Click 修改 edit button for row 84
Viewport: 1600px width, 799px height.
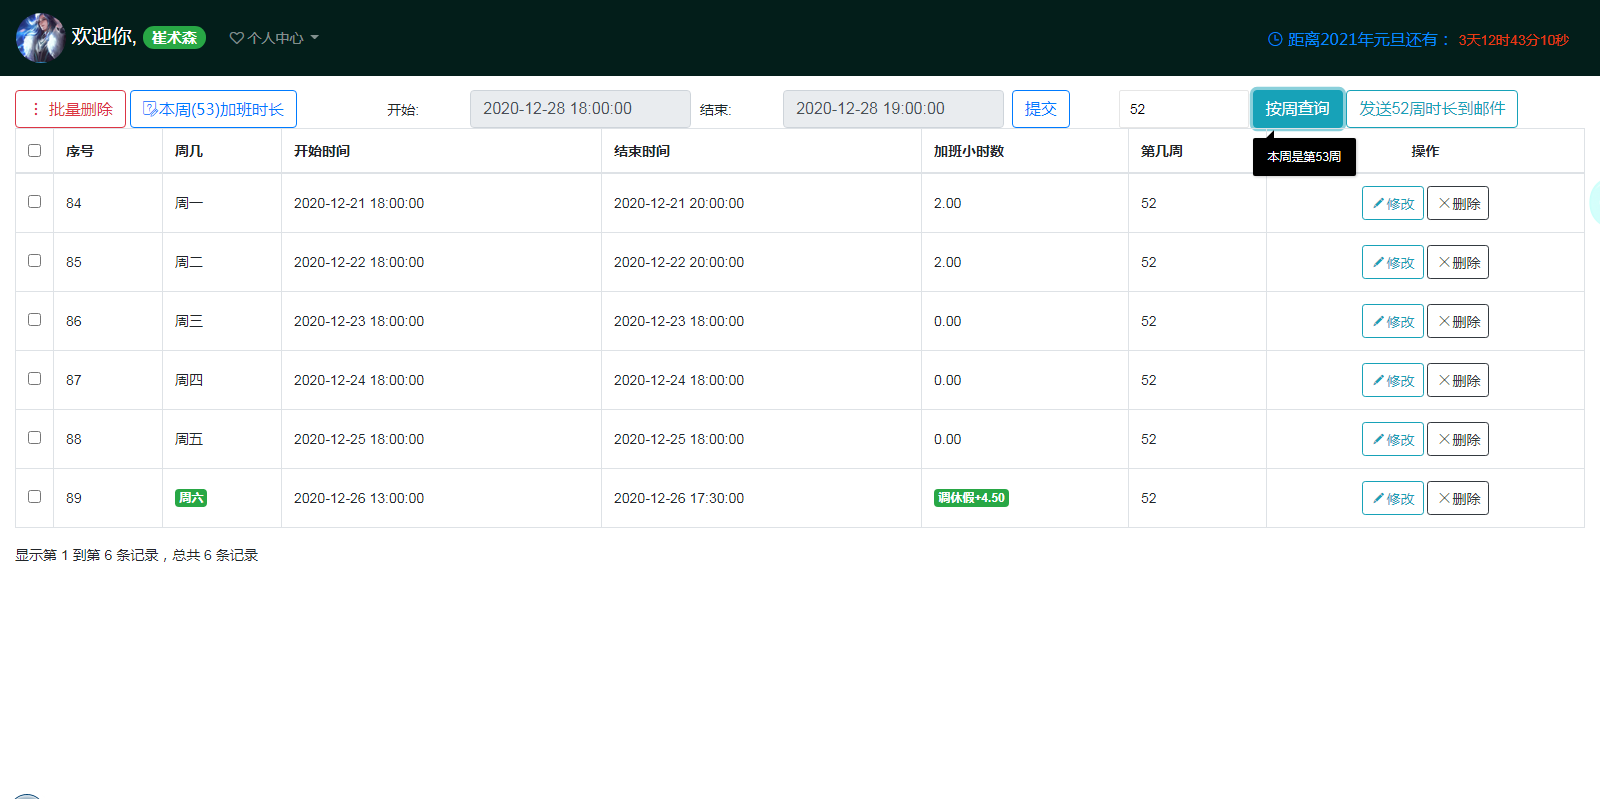(x=1393, y=203)
